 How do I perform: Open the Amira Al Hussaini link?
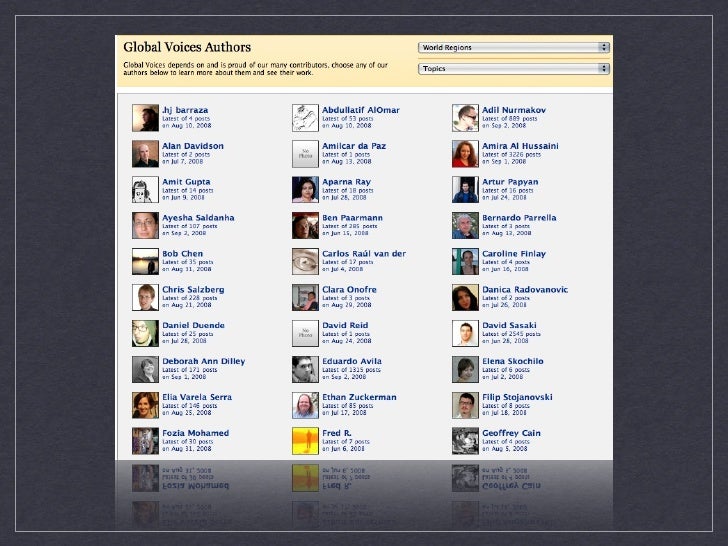click(x=520, y=146)
